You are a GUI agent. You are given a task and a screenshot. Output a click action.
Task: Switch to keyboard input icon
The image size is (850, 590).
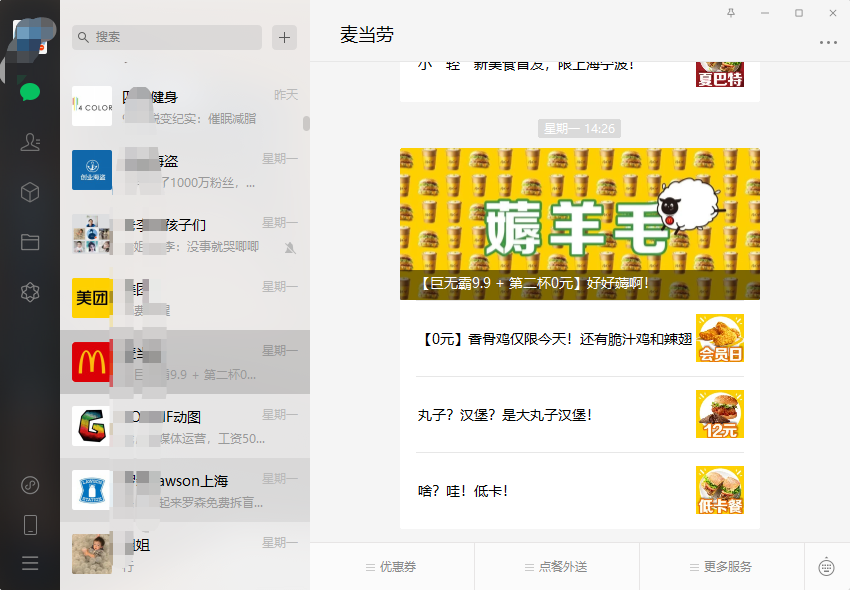point(826,567)
